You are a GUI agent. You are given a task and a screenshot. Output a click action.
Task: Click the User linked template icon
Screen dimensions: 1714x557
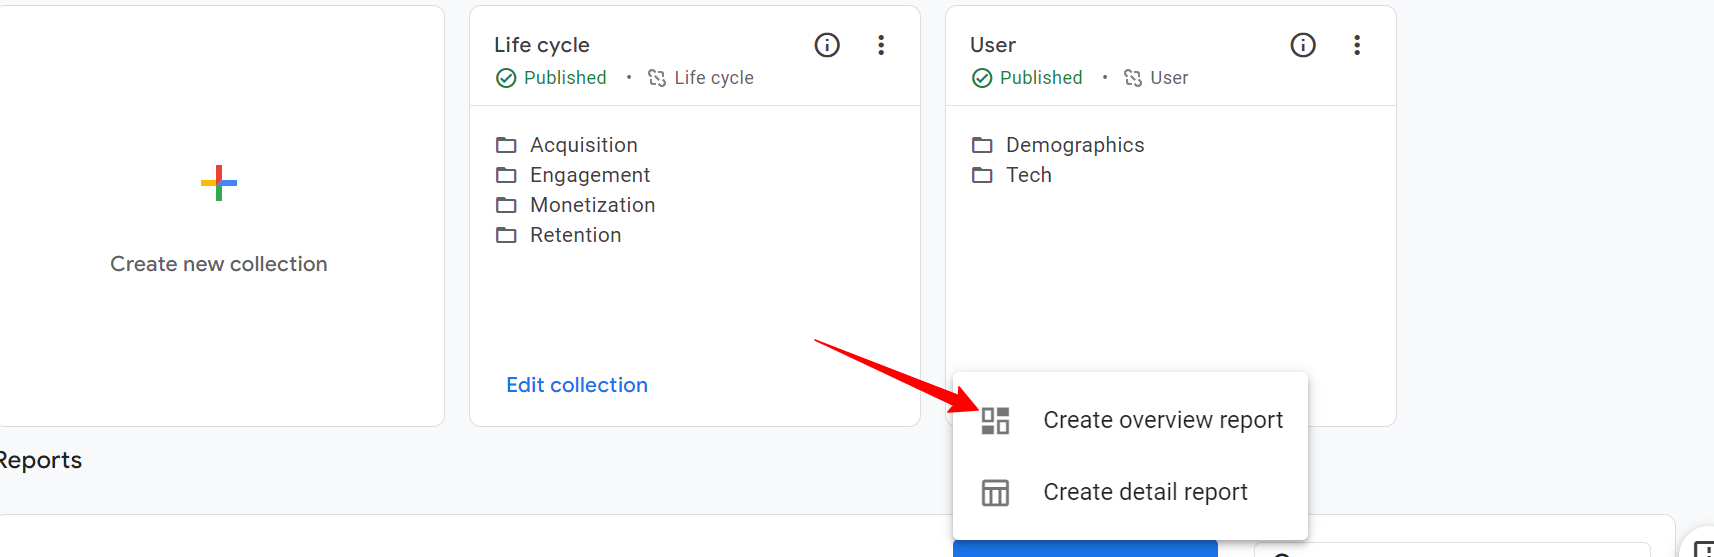tap(1133, 78)
